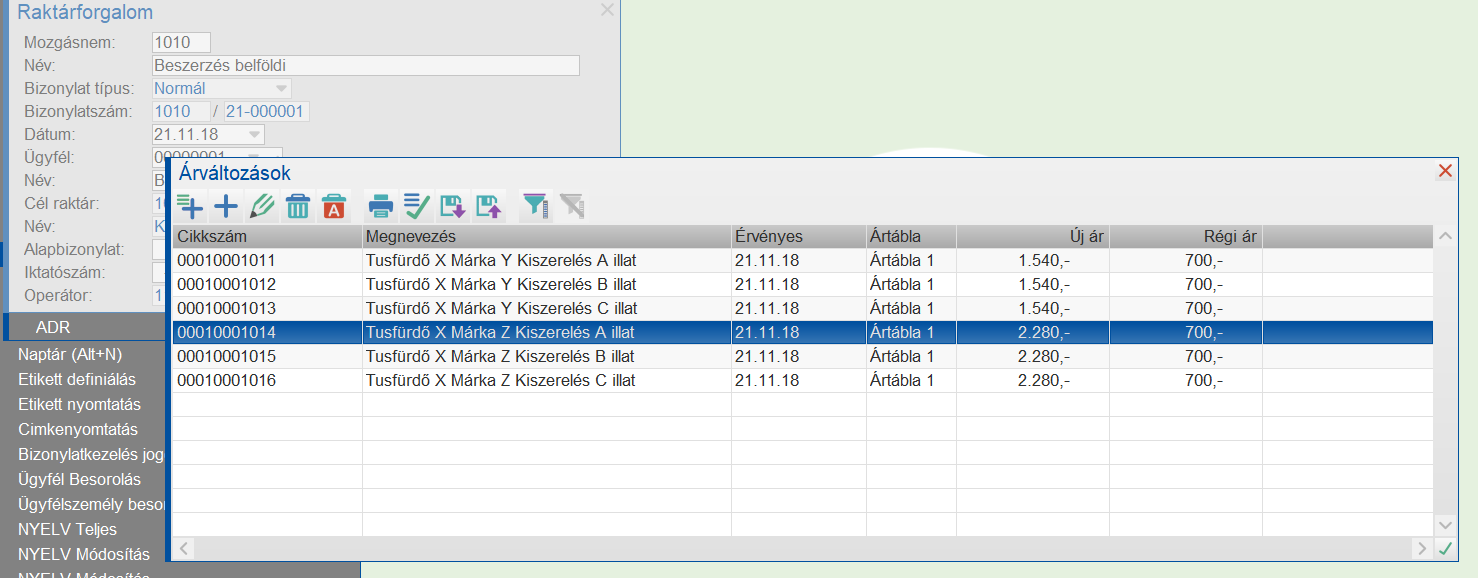This screenshot has width=1478, height=578.
Task: Click the checklist with green checkmark icon
Action: (417, 206)
